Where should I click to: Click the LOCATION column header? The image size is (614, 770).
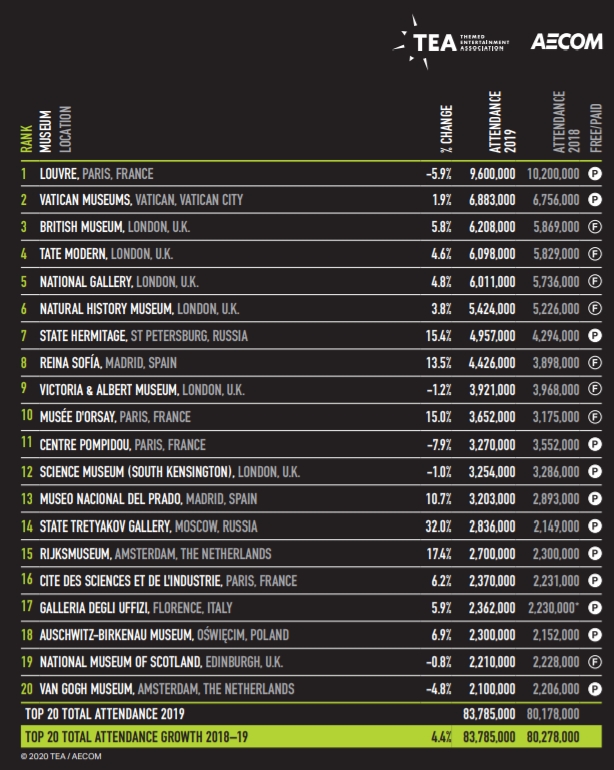pos(65,129)
